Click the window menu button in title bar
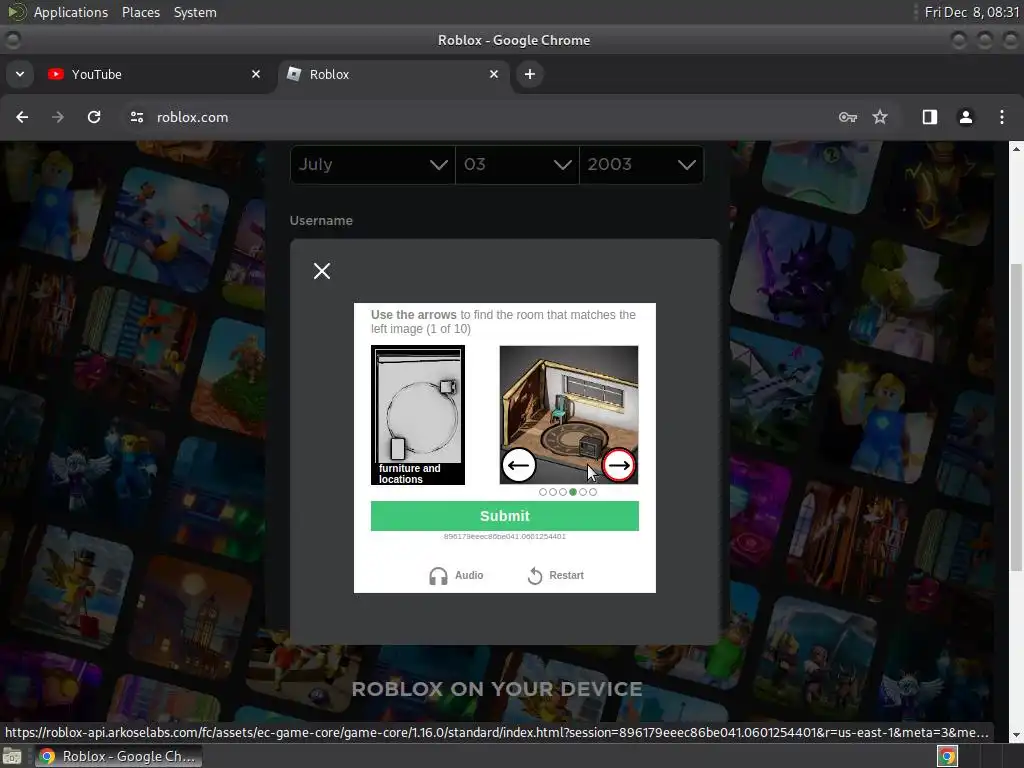1024x768 pixels. coord(12,40)
